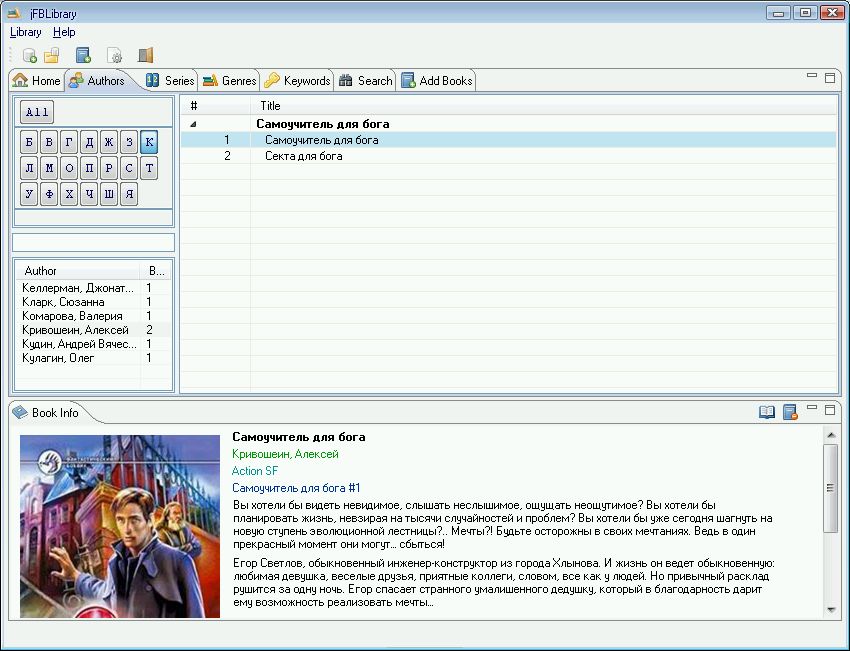Viewport: 850px width, 651px height.
Task: Select book row 2 Секта для бога
Action: tap(508, 156)
